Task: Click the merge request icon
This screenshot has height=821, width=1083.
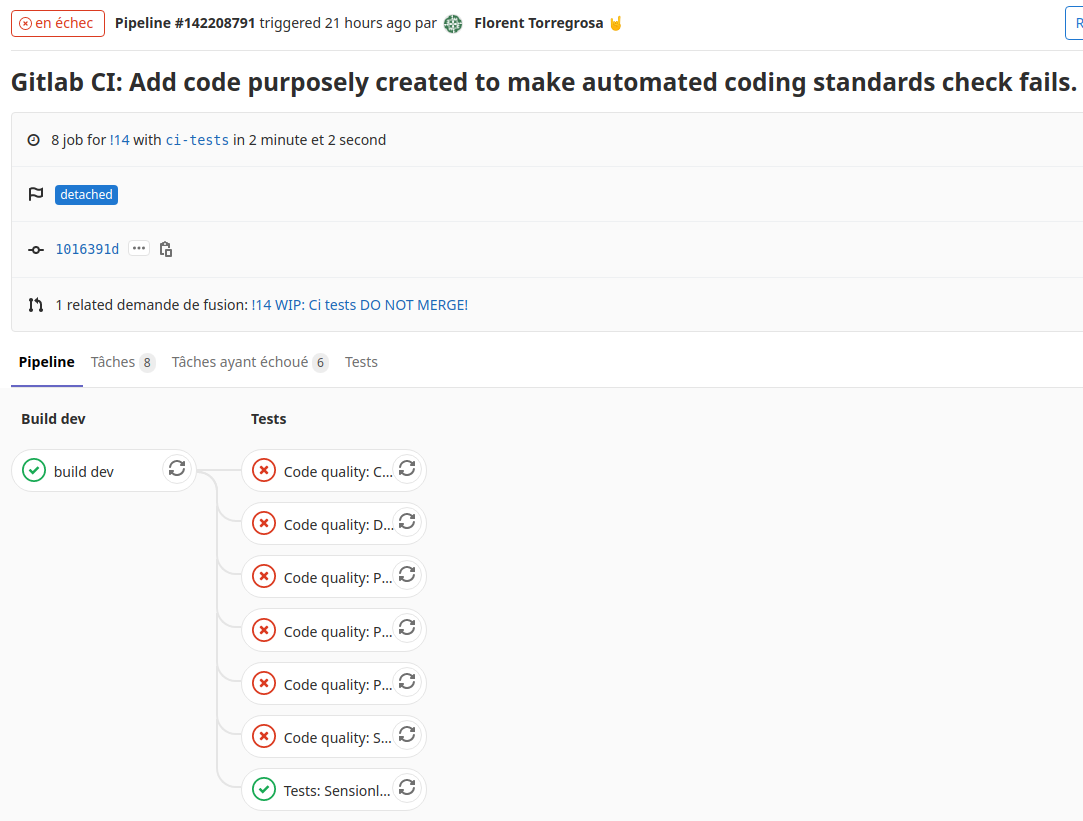Action: (x=36, y=305)
